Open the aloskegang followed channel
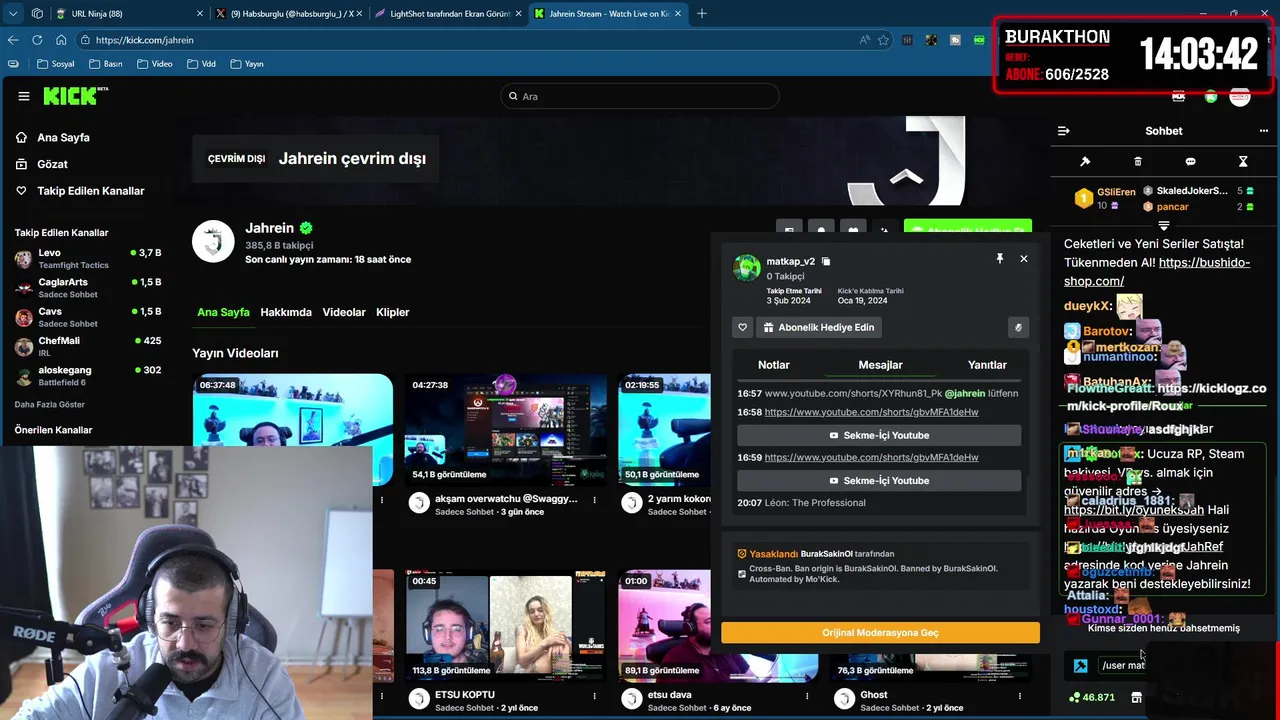Screen dimensions: 1280x720 pyautogui.click(x=88, y=376)
